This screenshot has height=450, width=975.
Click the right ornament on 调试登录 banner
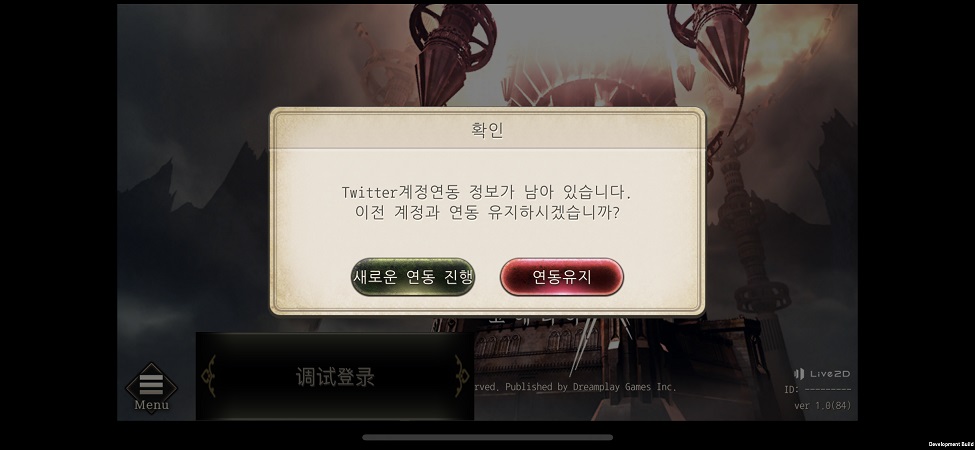[x=461, y=376]
